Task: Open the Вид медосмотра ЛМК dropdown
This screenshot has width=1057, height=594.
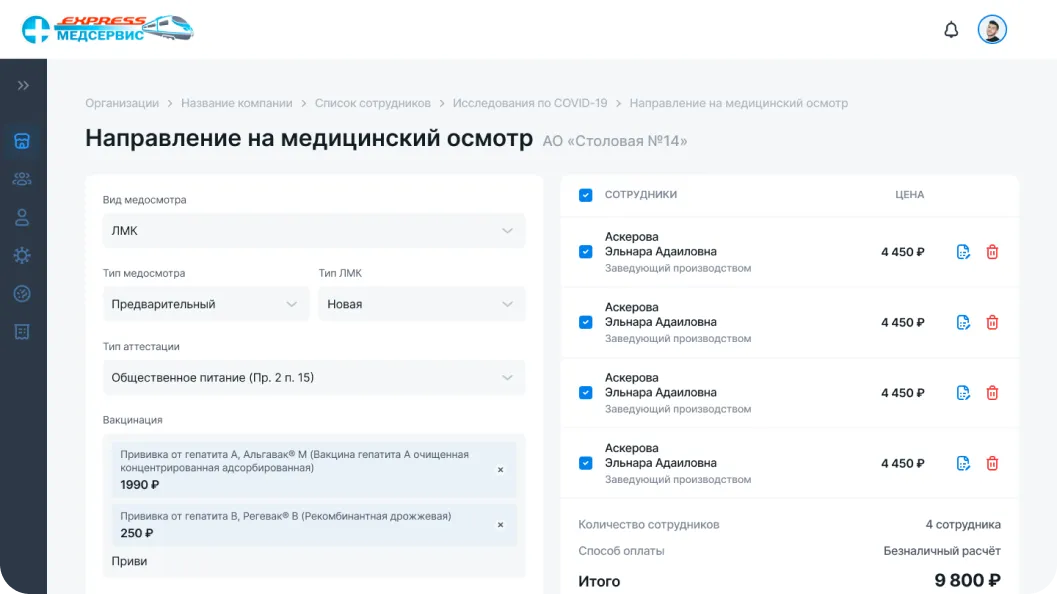Action: [313, 231]
